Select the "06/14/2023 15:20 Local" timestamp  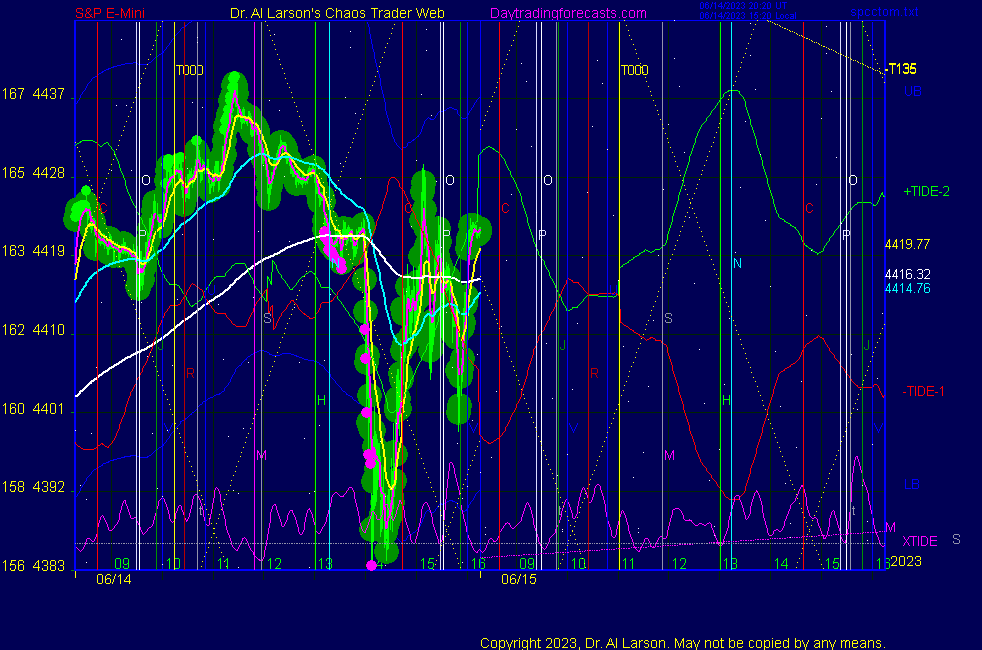pyautogui.click(x=748, y=16)
